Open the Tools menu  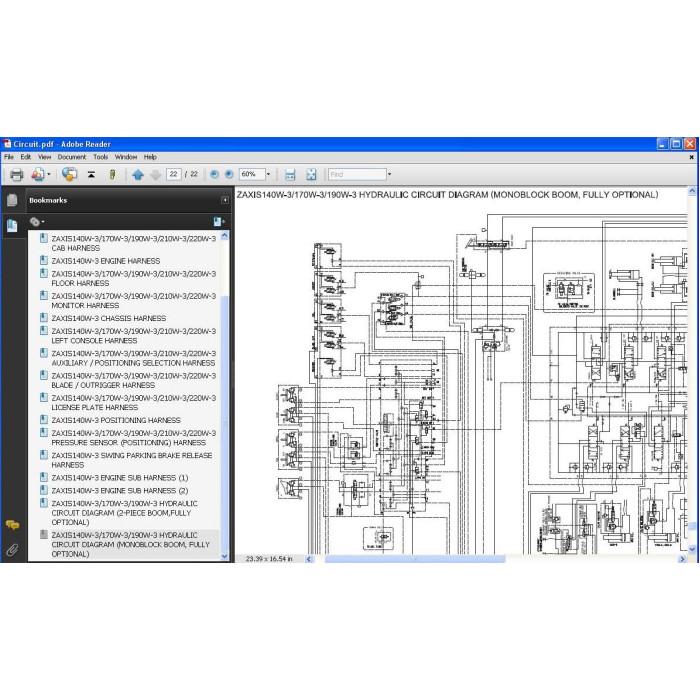(100, 157)
